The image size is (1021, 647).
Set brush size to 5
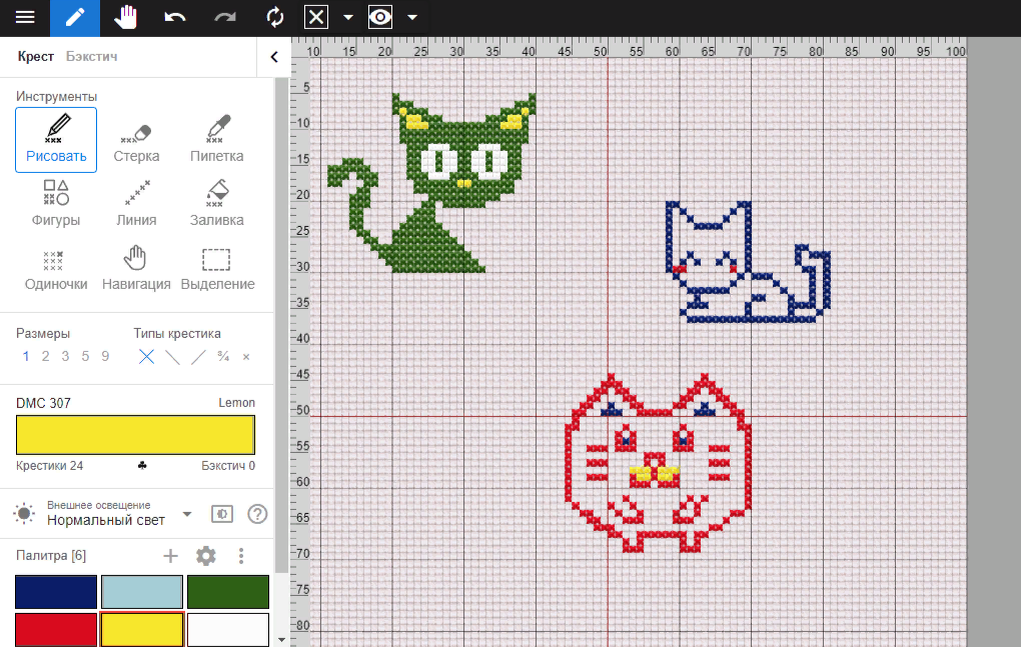pos(85,356)
